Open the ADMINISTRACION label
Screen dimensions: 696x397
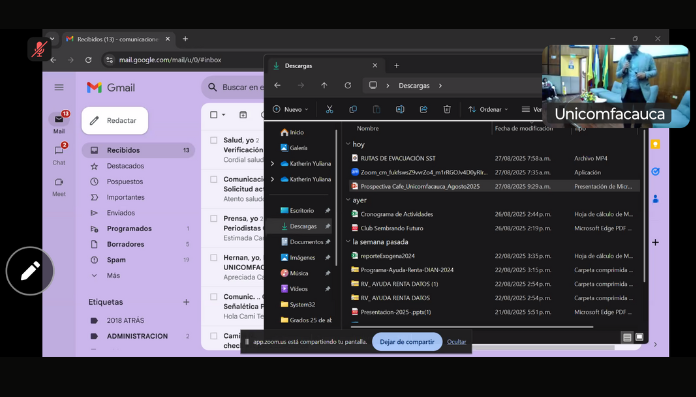point(137,336)
